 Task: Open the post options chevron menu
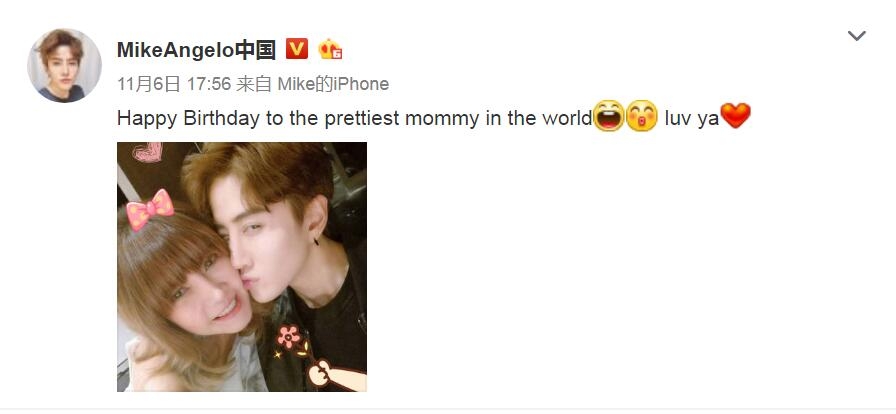[857, 36]
